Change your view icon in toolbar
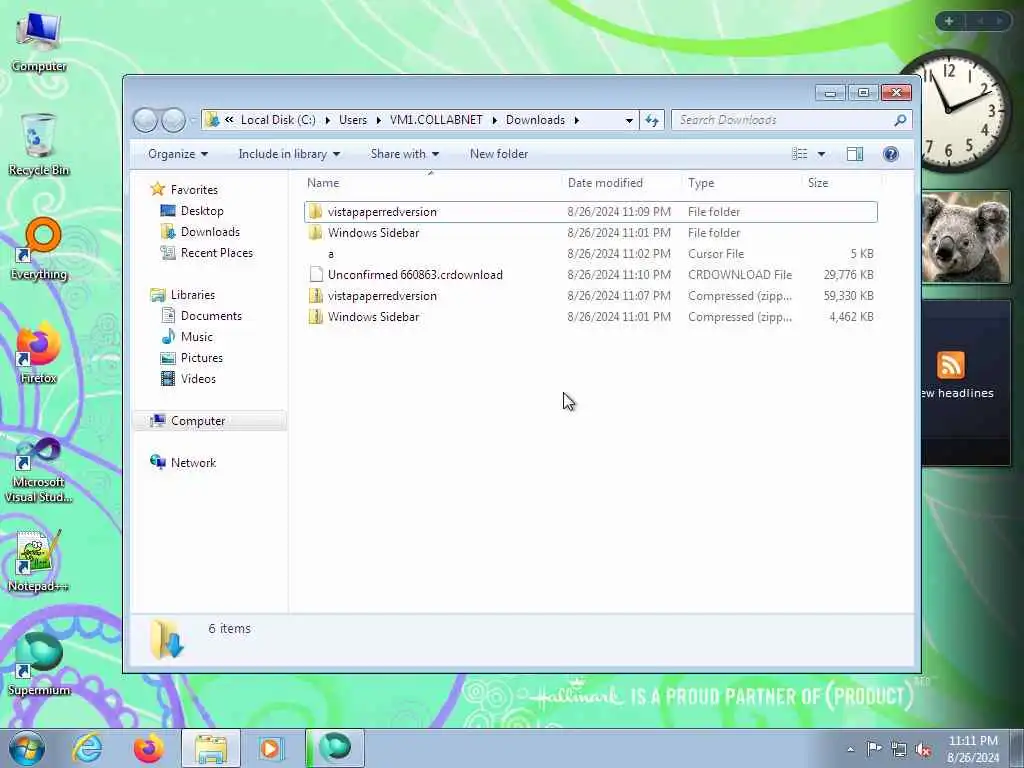1024x768 pixels. (x=799, y=154)
